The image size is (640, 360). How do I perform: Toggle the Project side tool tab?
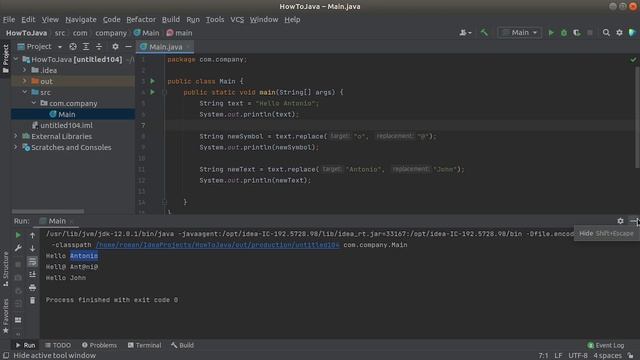click(5, 59)
